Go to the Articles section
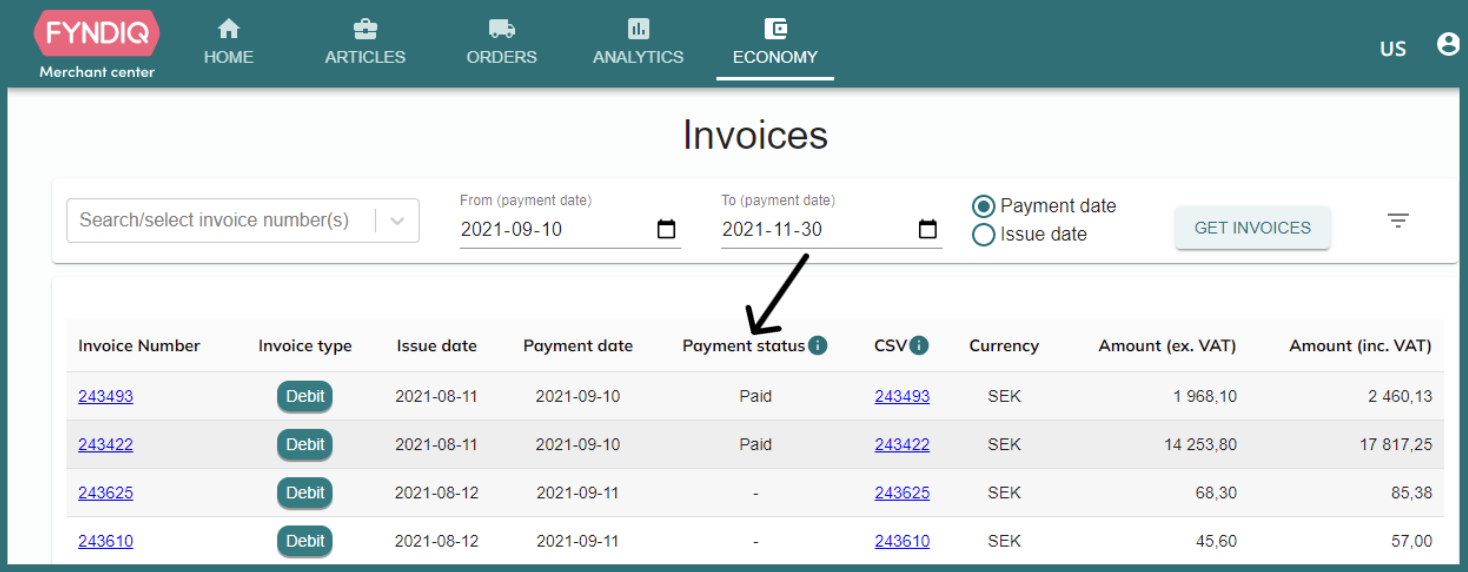The height and width of the screenshot is (572, 1468). [x=365, y=43]
